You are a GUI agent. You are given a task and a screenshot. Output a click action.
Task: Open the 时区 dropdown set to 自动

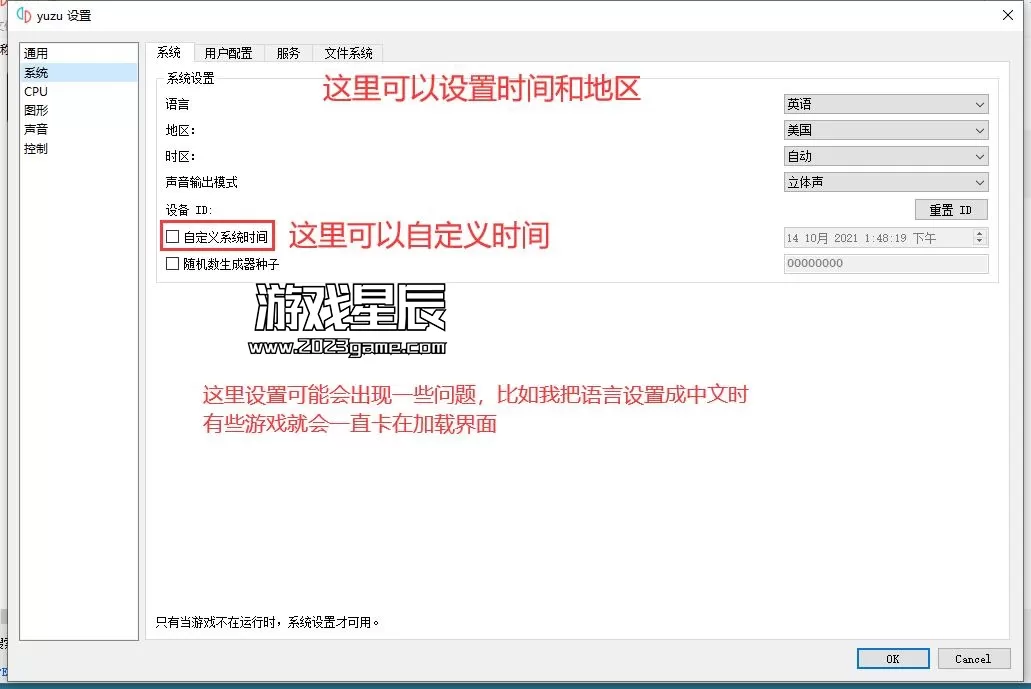[885, 156]
